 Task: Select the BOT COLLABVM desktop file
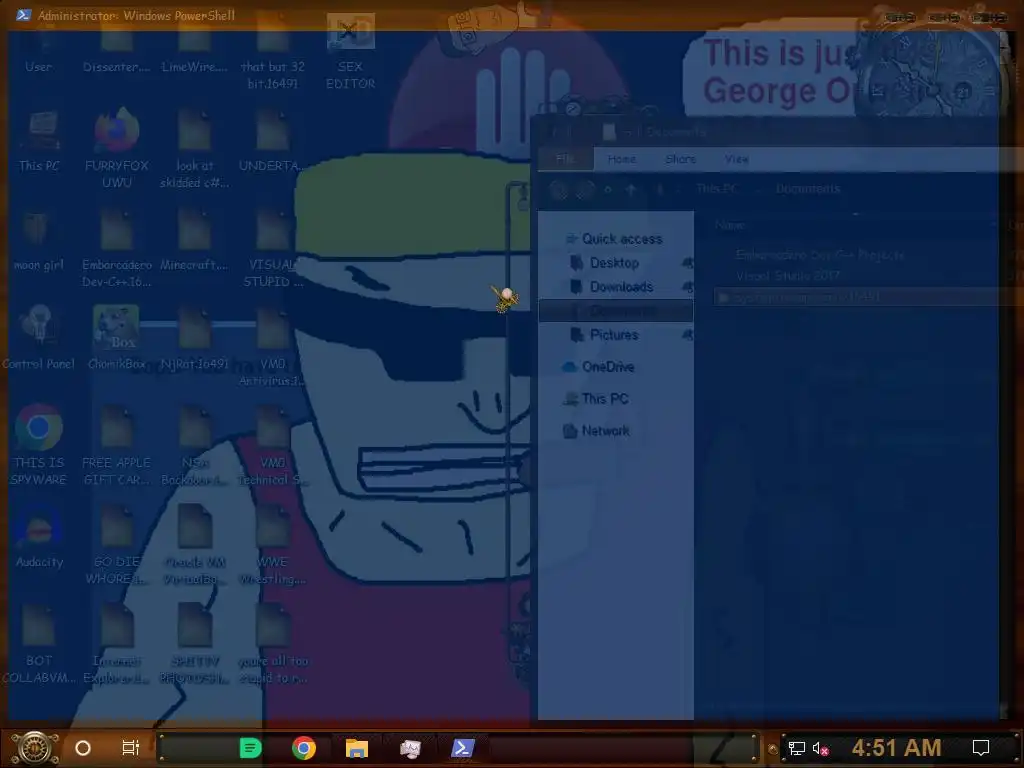click(39, 644)
